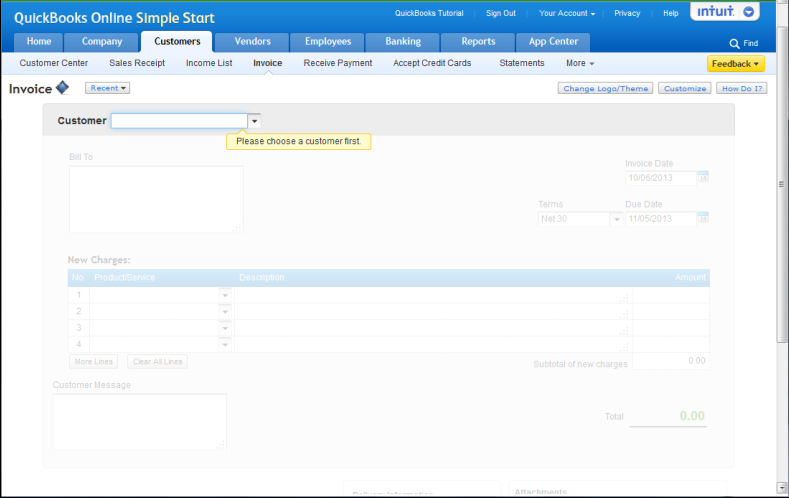Open the Employees tab
Image resolution: width=789 pixels, height=498 pixels.
click(x=328, y=42)
